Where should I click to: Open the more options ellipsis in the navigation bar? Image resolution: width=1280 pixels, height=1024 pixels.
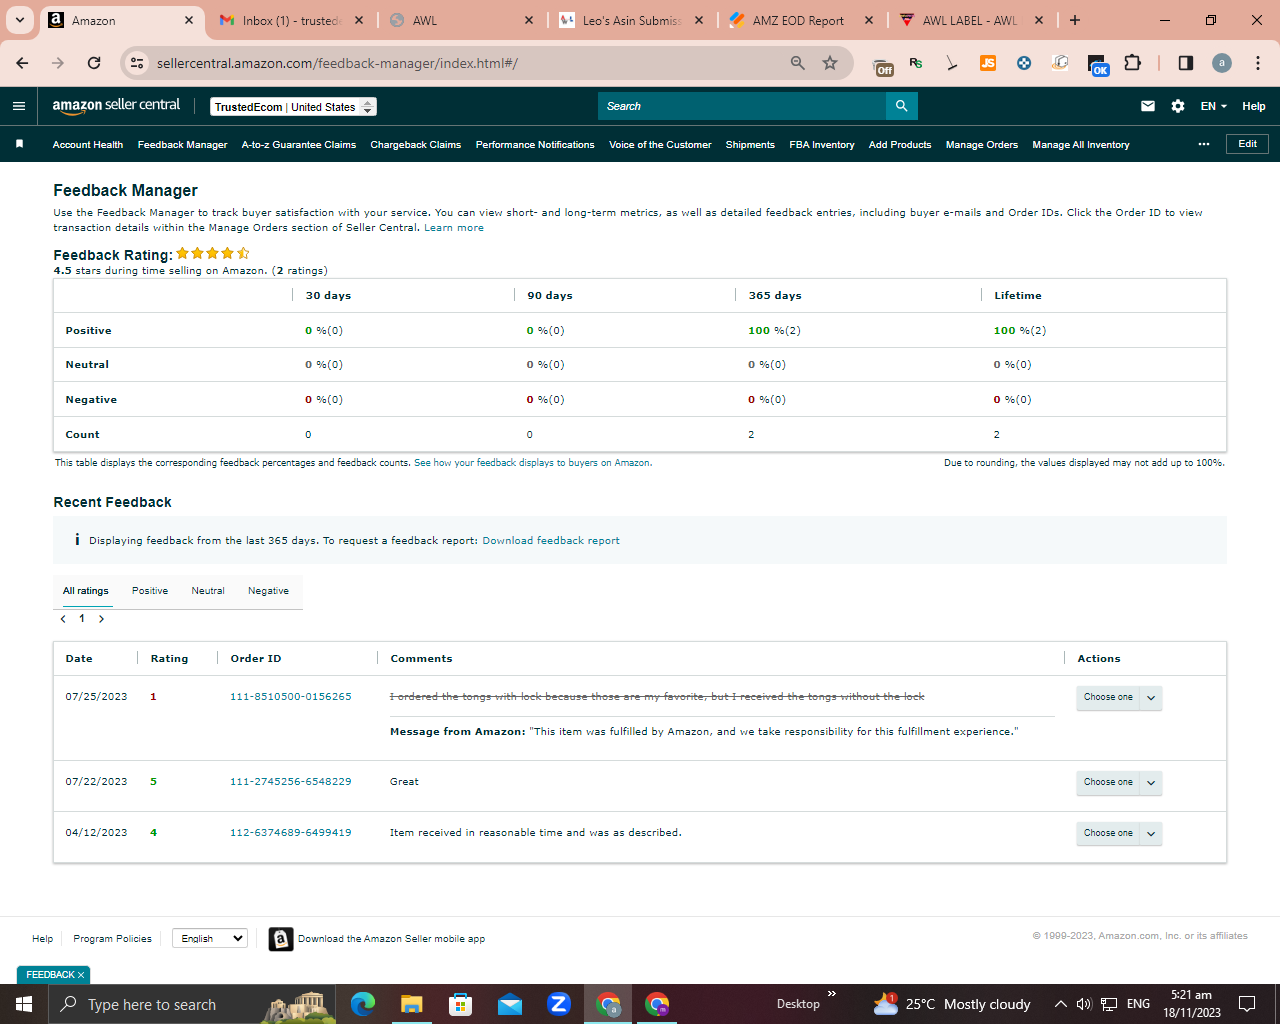[x=1204, y=144]
